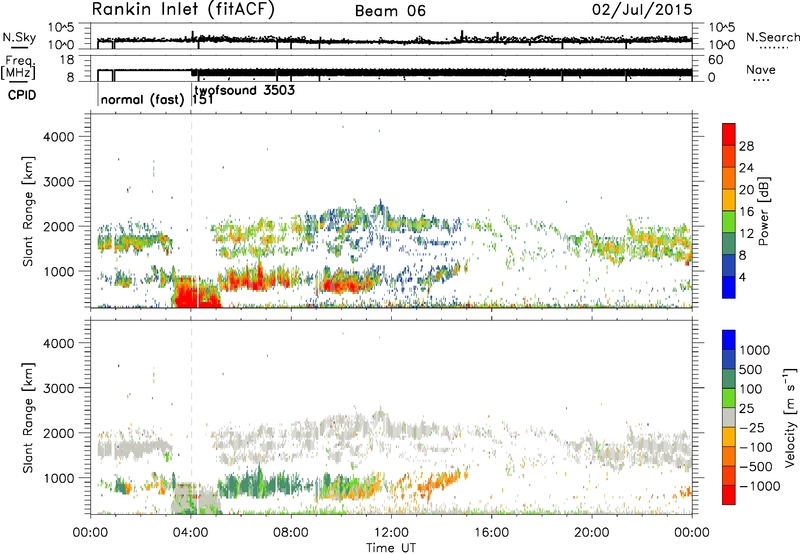The height and width of the screenshot is (554, 800).
Task: Click the "18" frequency axis tick
Action: click(67, 60)
